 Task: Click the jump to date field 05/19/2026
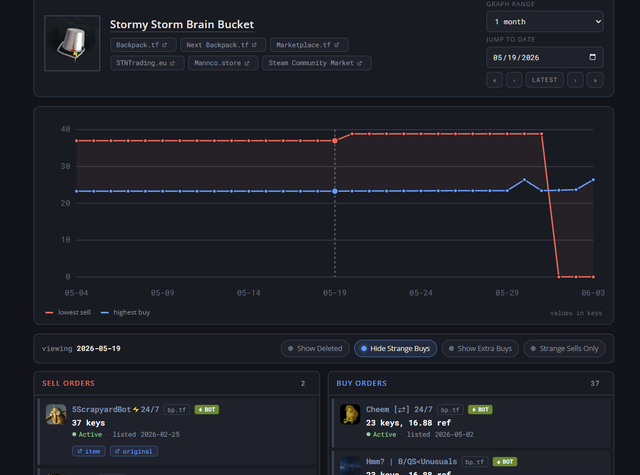click(544, 58)
